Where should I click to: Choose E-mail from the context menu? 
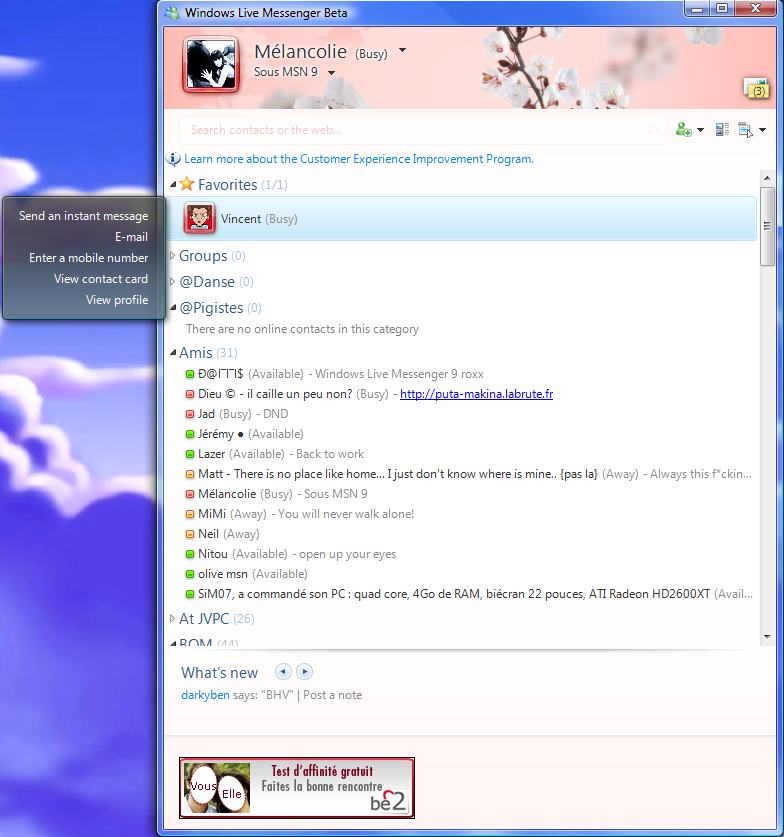pyautogui.click(x=131, y=236)
